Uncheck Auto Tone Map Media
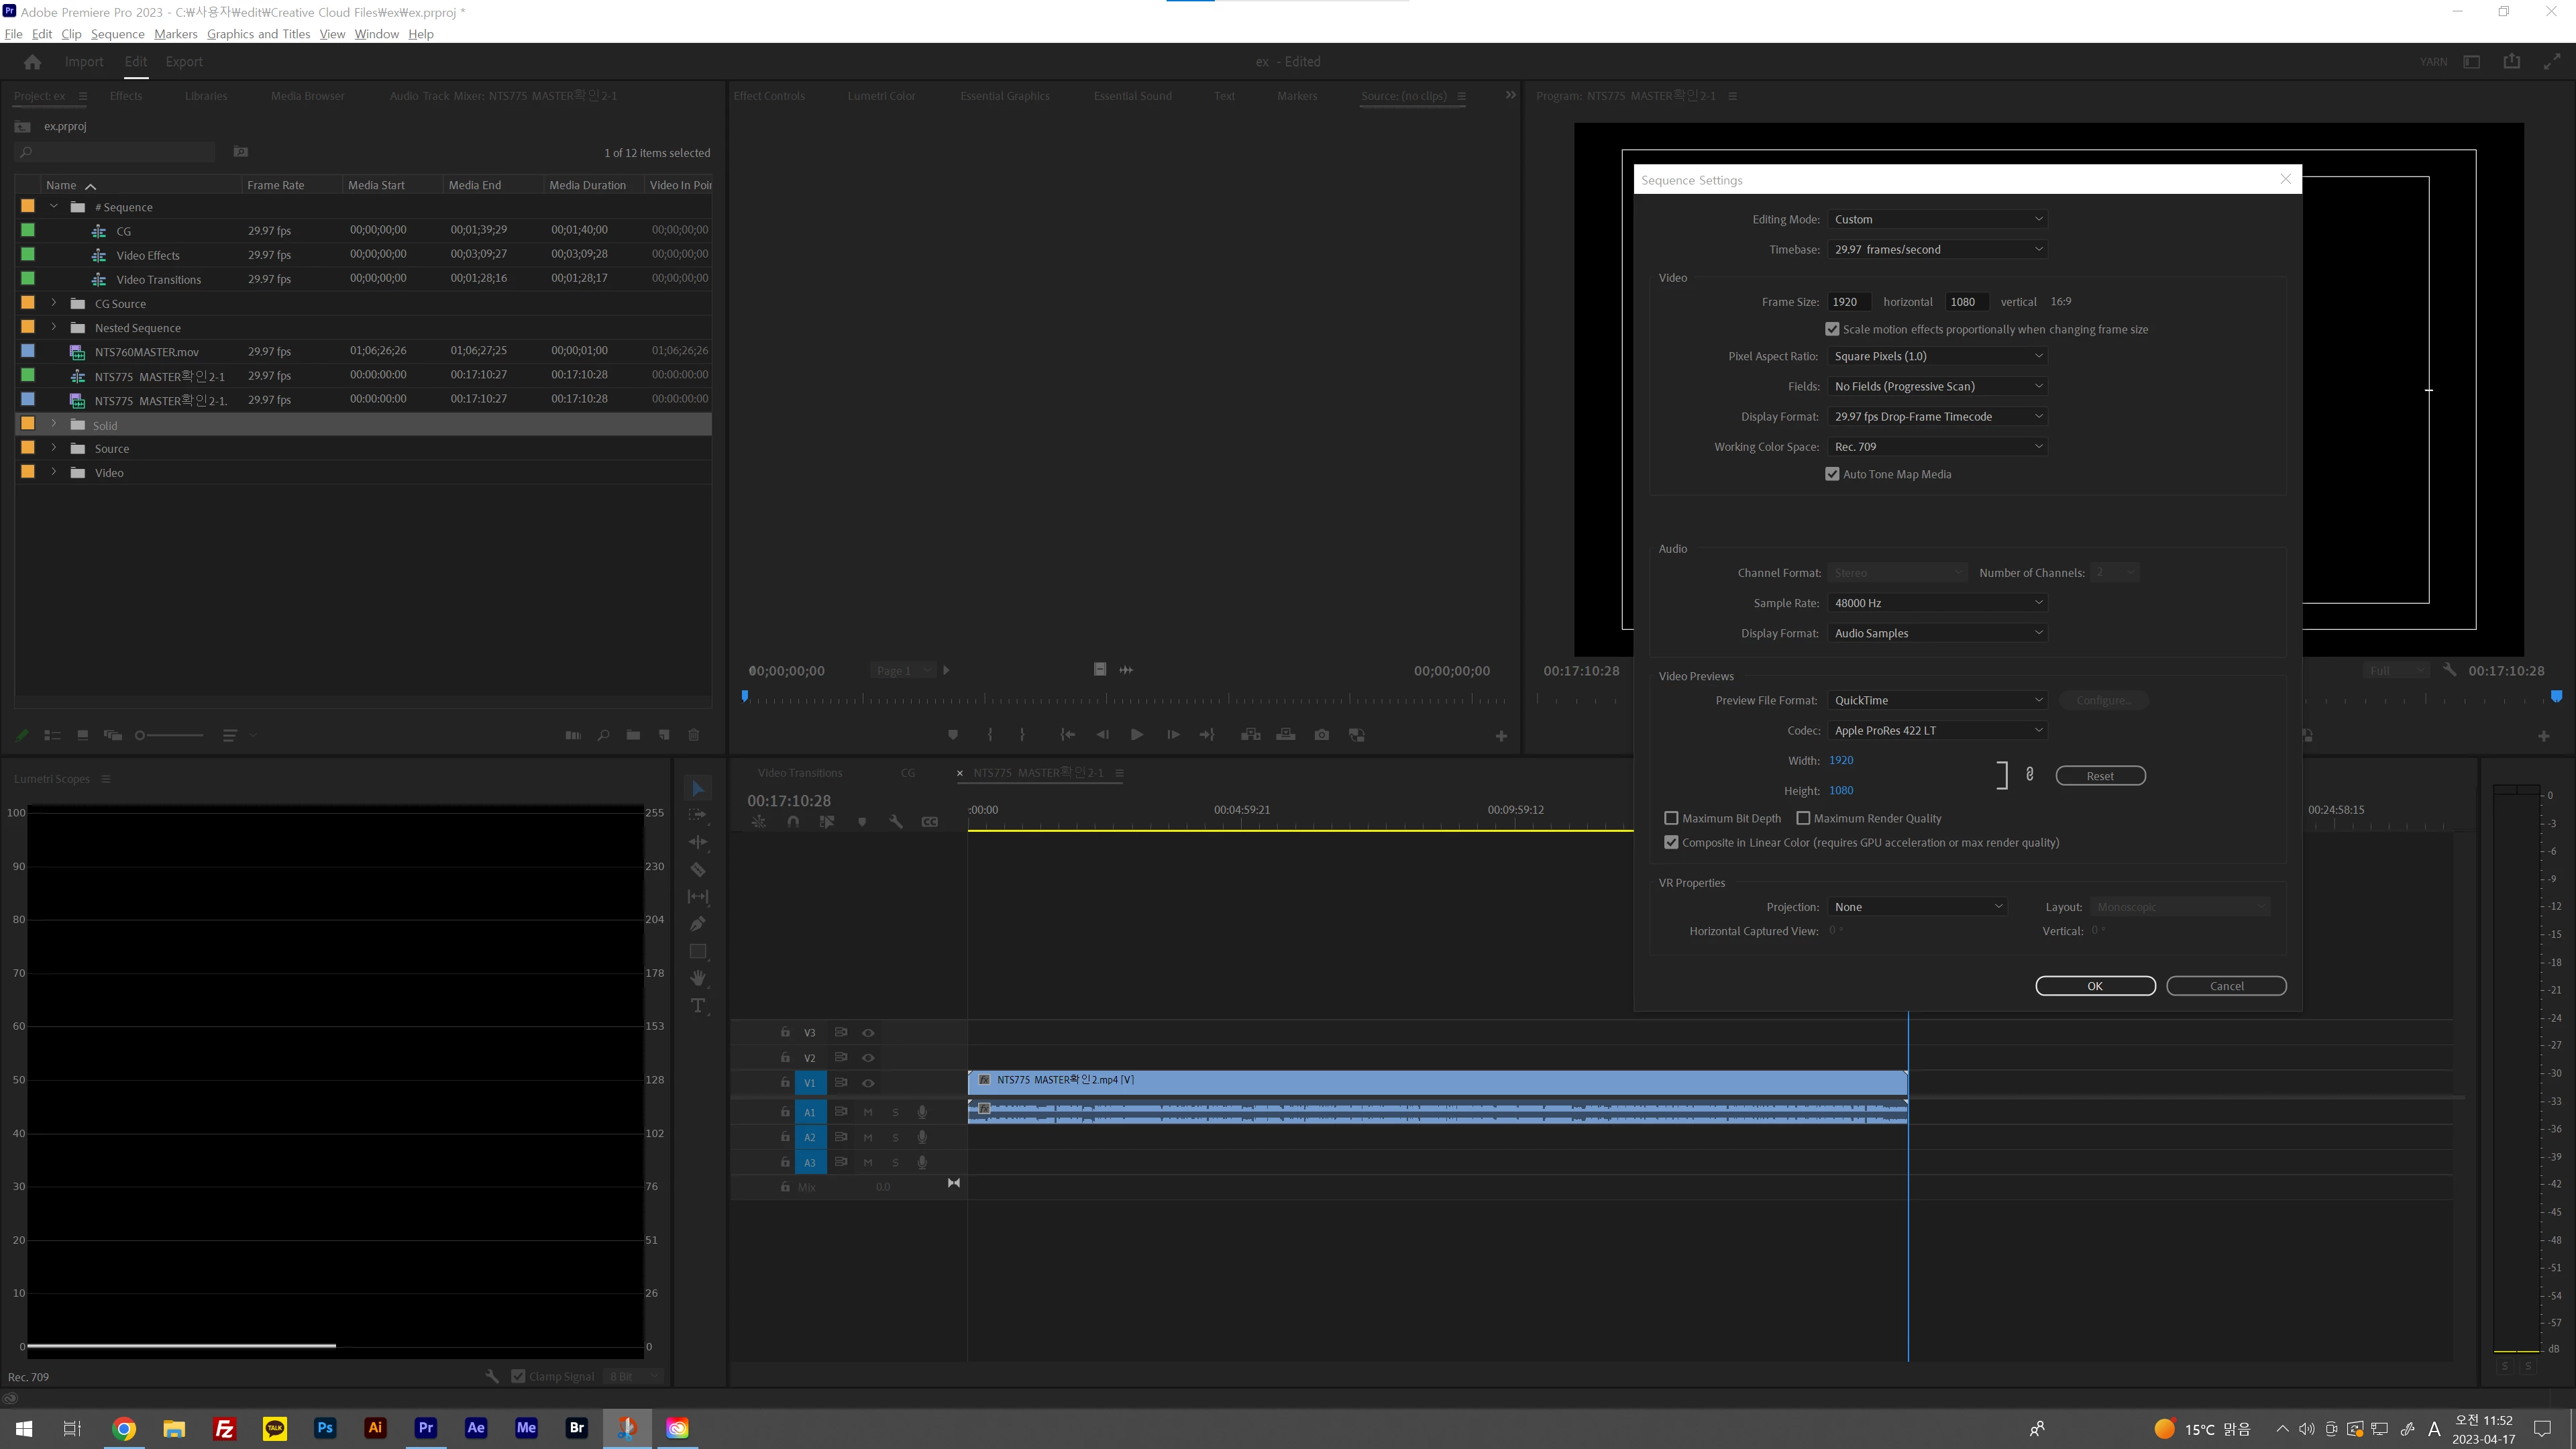Image resolution: width=2576 pixels, height=1449 pixels. click(x=1832, y=474)
